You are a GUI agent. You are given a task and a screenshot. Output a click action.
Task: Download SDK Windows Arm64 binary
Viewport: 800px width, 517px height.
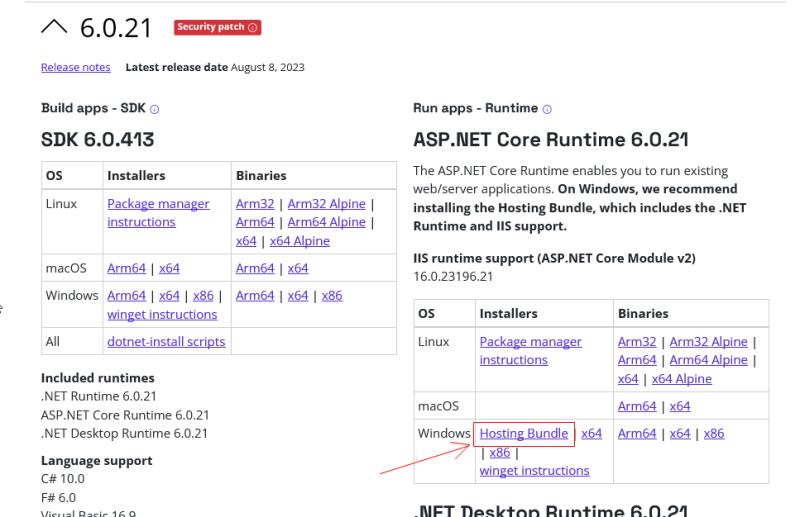pyautogui.click(x=255, y=296)
